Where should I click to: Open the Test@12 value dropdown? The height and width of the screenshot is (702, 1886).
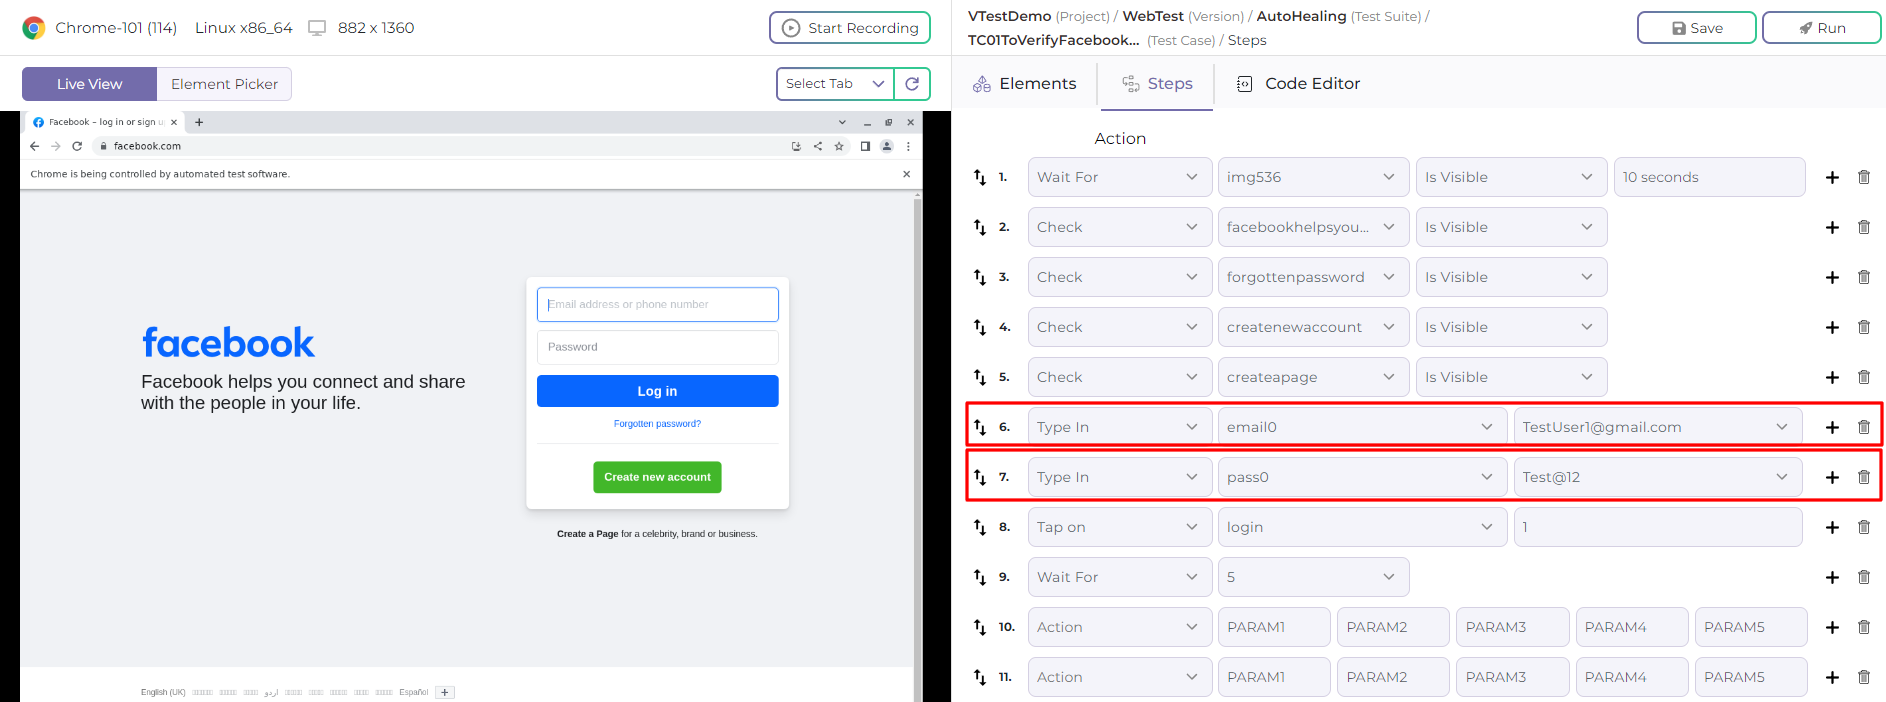(x=1658, y=477)
